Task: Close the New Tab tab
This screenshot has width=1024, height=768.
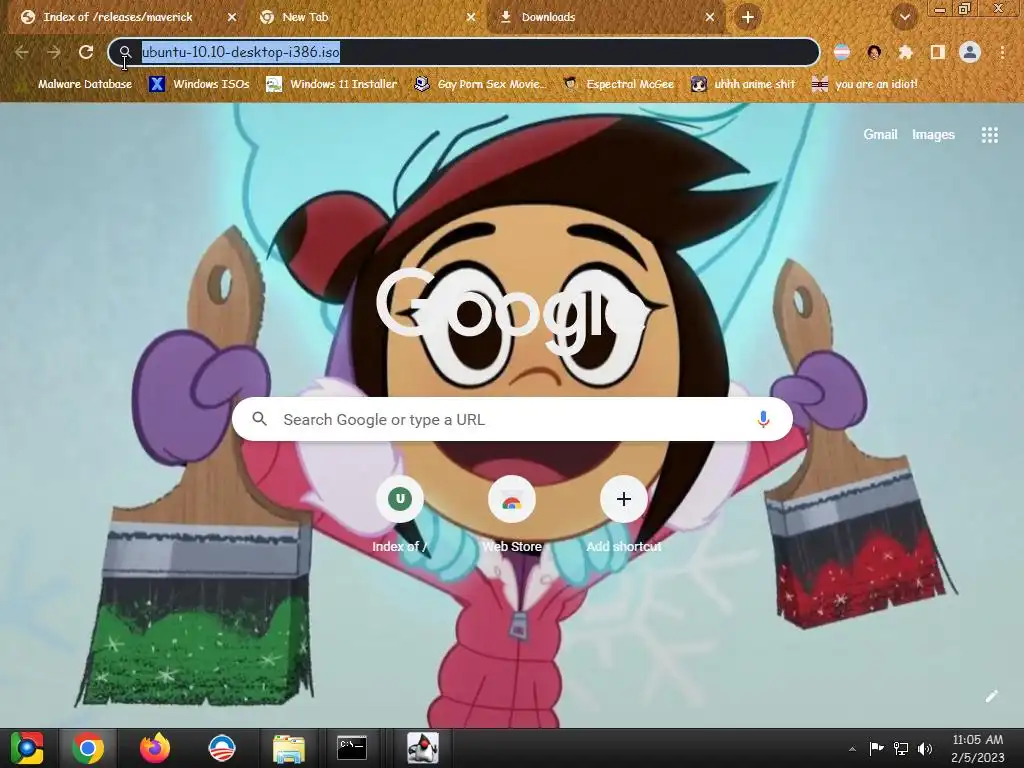Action: pos(471,17)
